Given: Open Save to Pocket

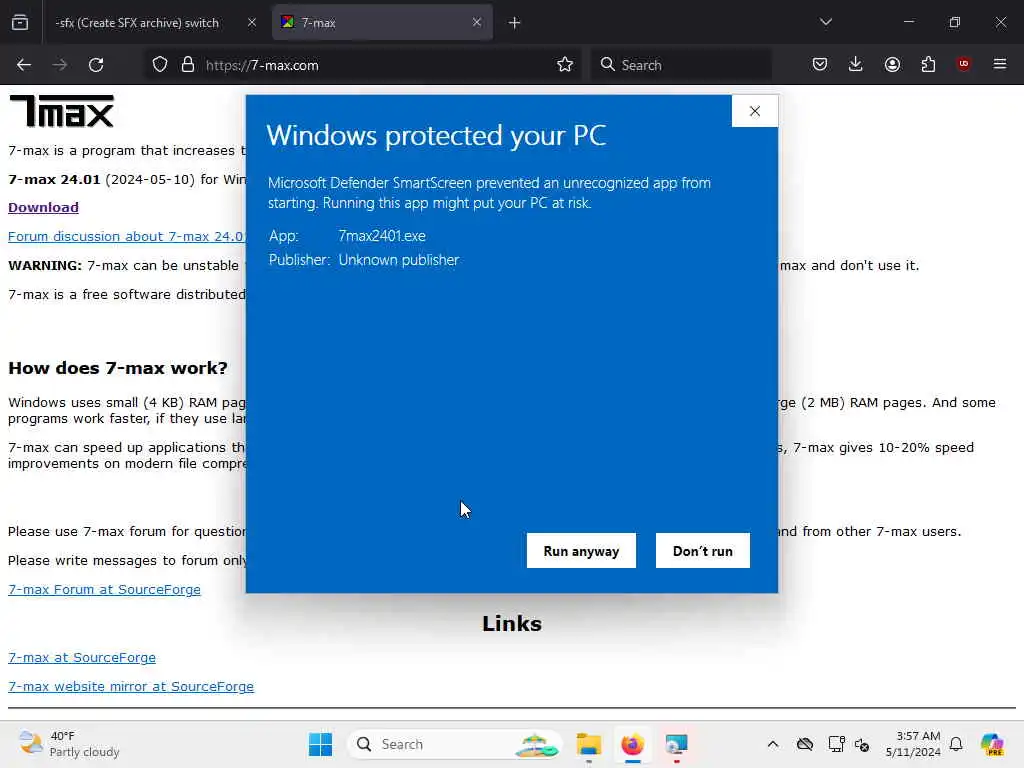Looking at the screenshot, I should pyautogui.click(x=820, y=64).
